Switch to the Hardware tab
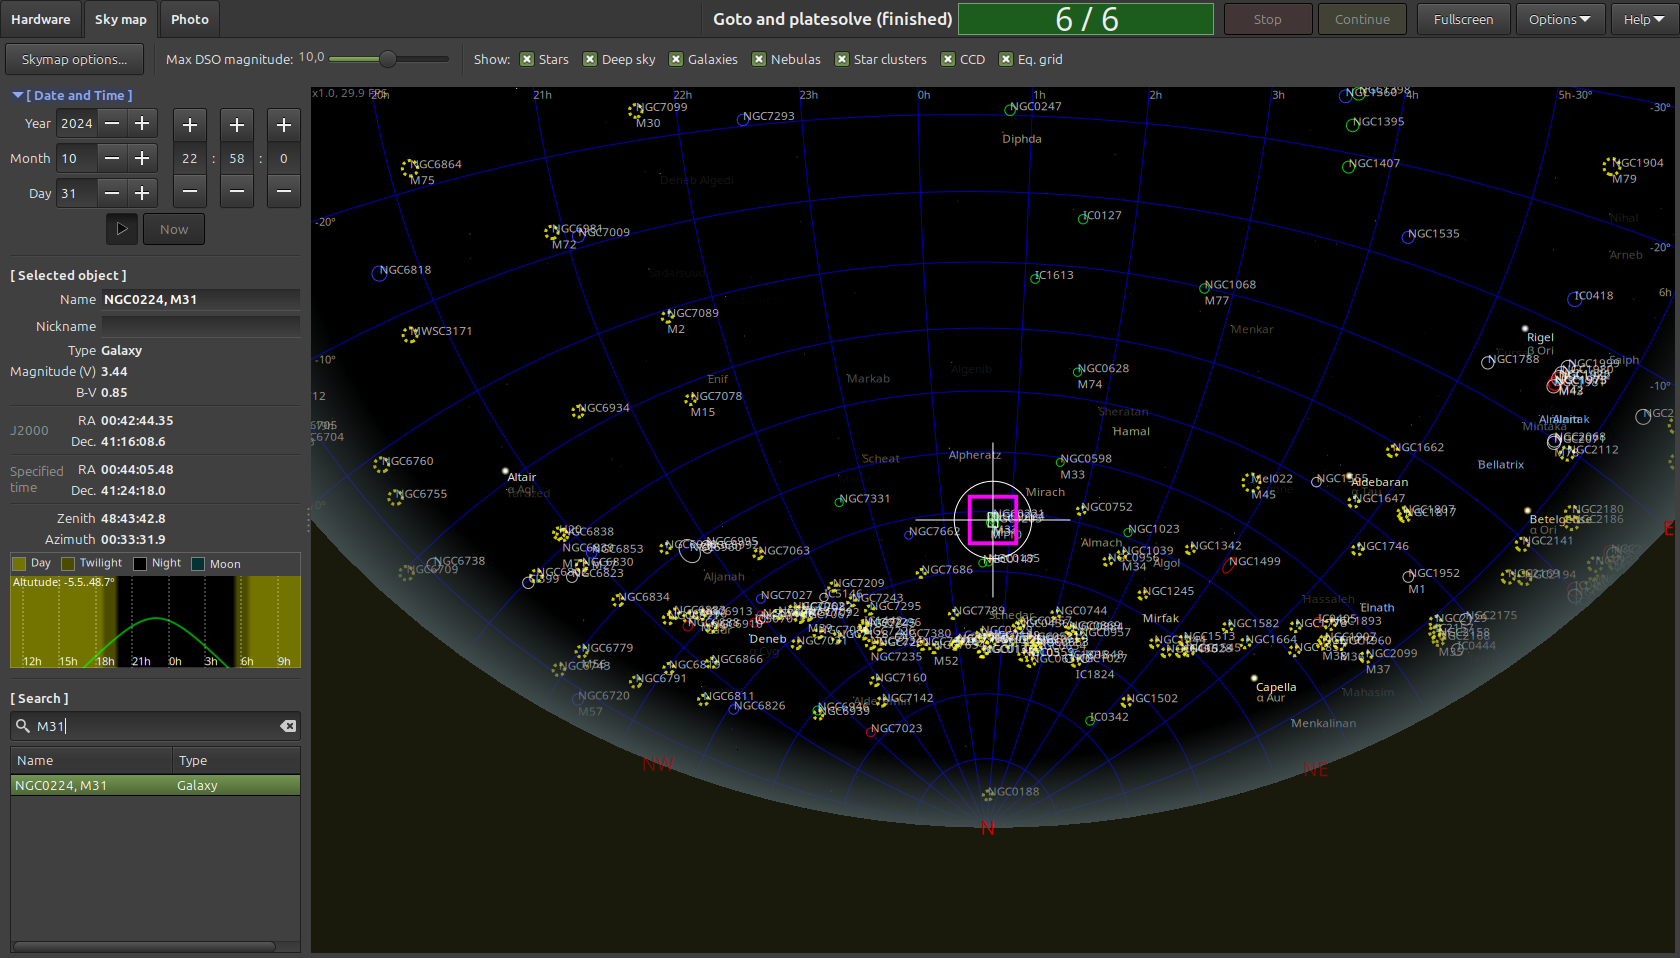 (41, 19)
